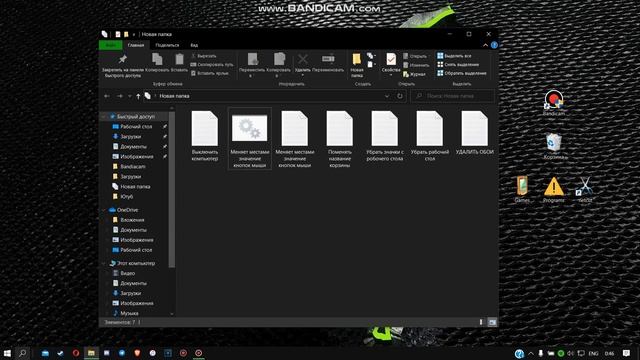This screenshot has height=360, width=640.
Task: Click new folder icon in title bar toolbar
Action: 126,34
